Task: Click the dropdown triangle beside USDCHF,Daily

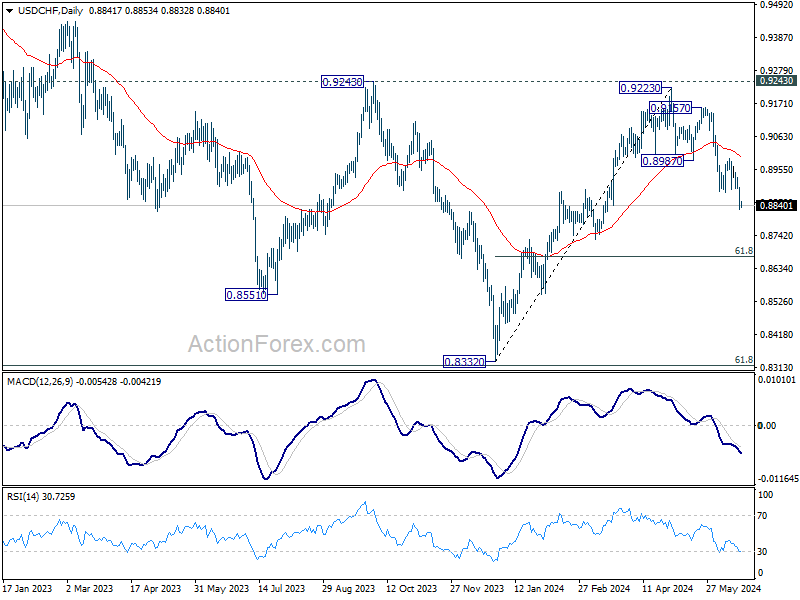Action: [x=10, y=11]
